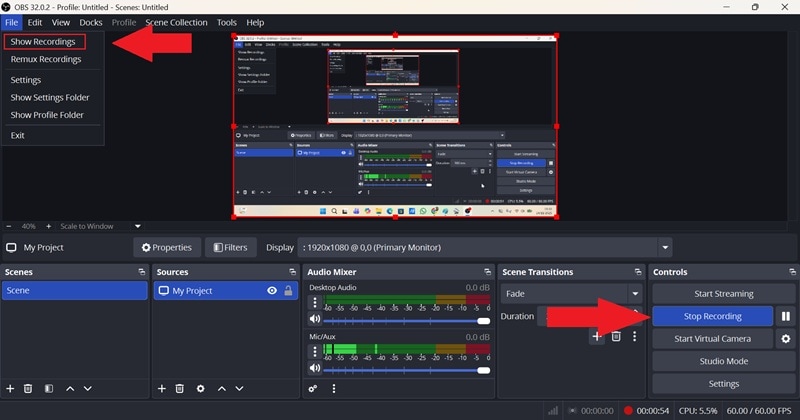Click recording timer 00:00:54
Image resolution: width=800 pixels, height=420 pixels.
pos(653,410)
